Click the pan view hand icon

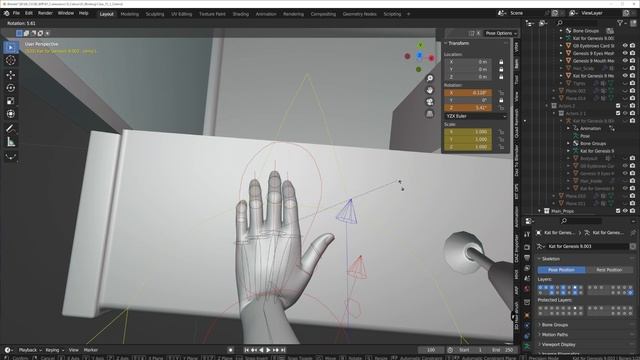click(x=430, y=90)
